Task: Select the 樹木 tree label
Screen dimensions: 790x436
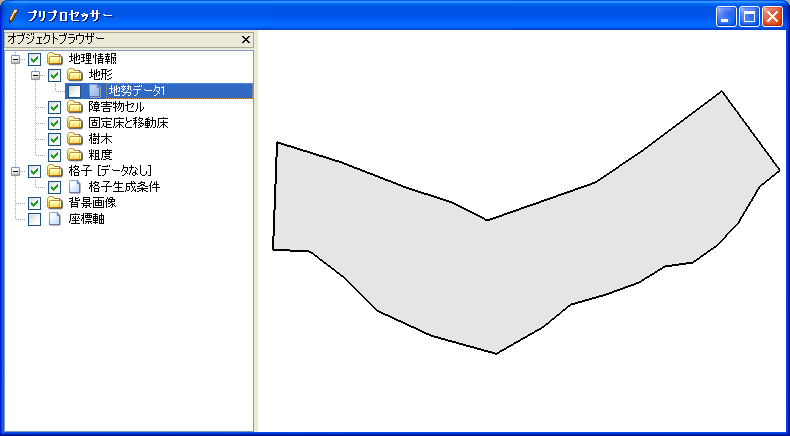Action: pyautogui.click(x=100, y=139)
